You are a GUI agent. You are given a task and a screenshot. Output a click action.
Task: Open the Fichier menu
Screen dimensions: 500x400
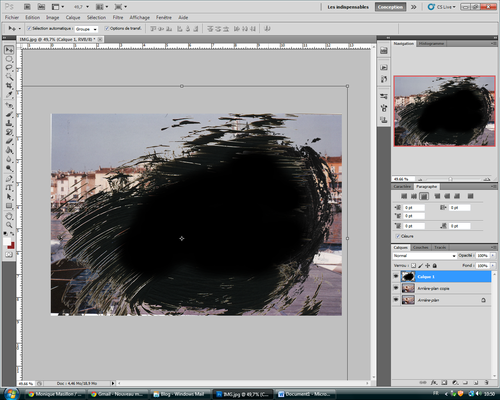(x=12, y=17)
